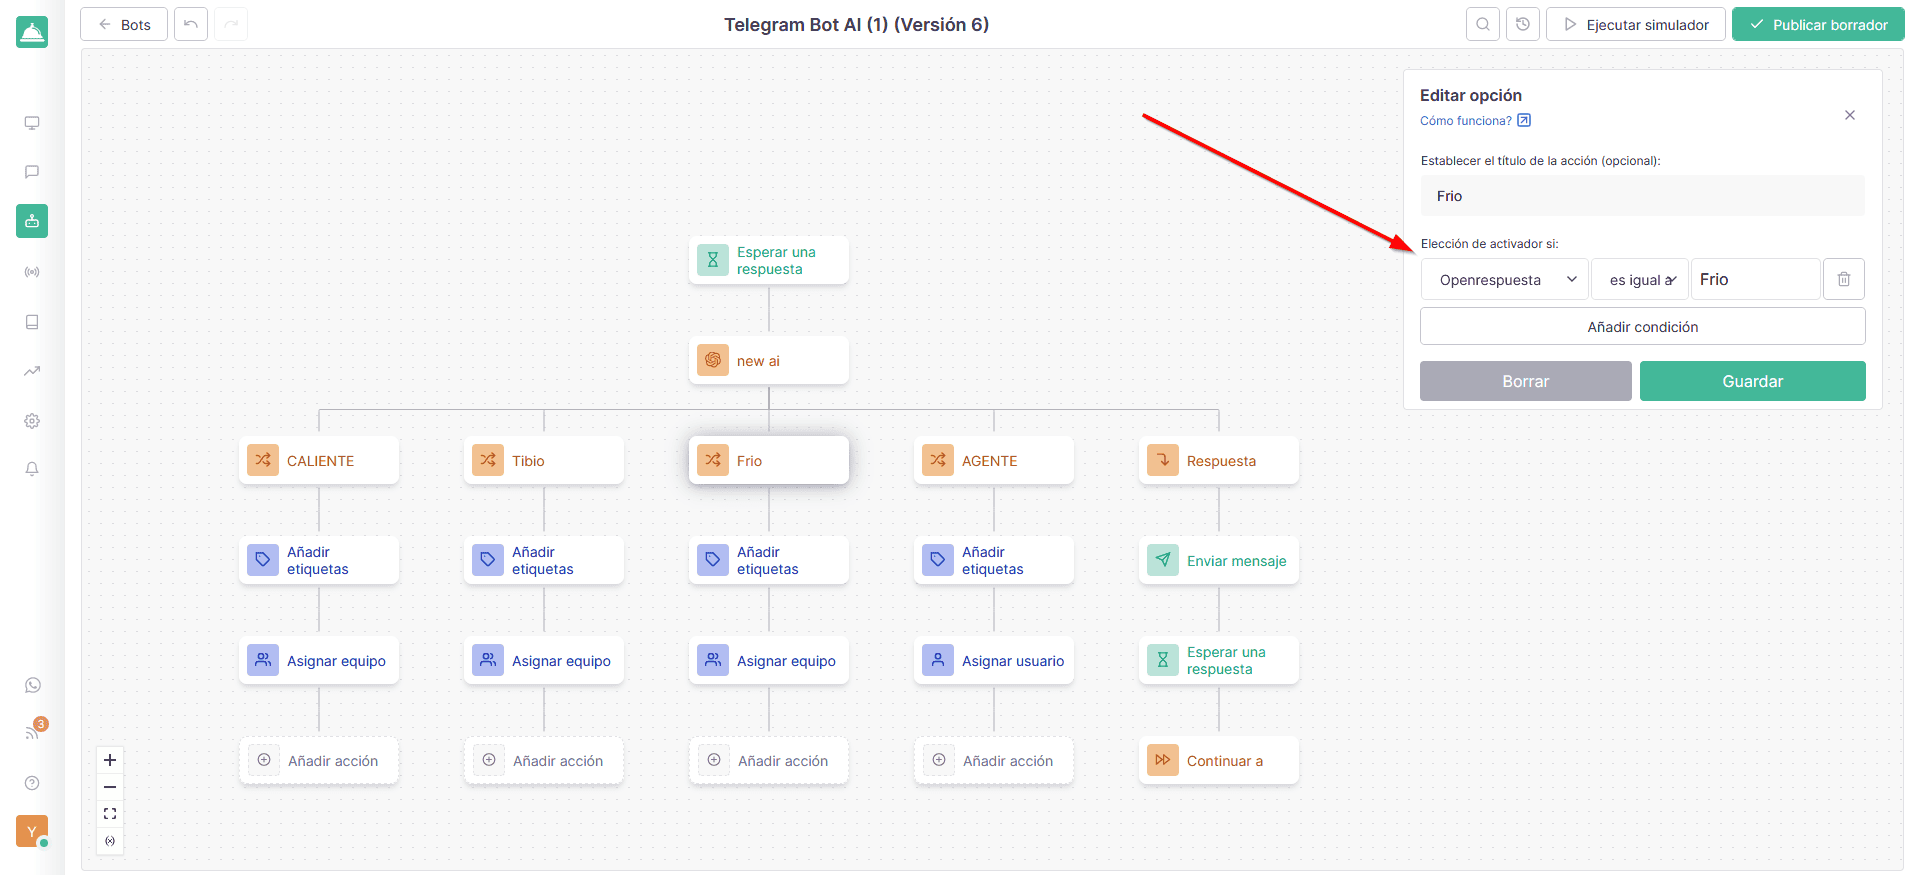Click Añadir acción under Tibio branch

click(544, 760)
